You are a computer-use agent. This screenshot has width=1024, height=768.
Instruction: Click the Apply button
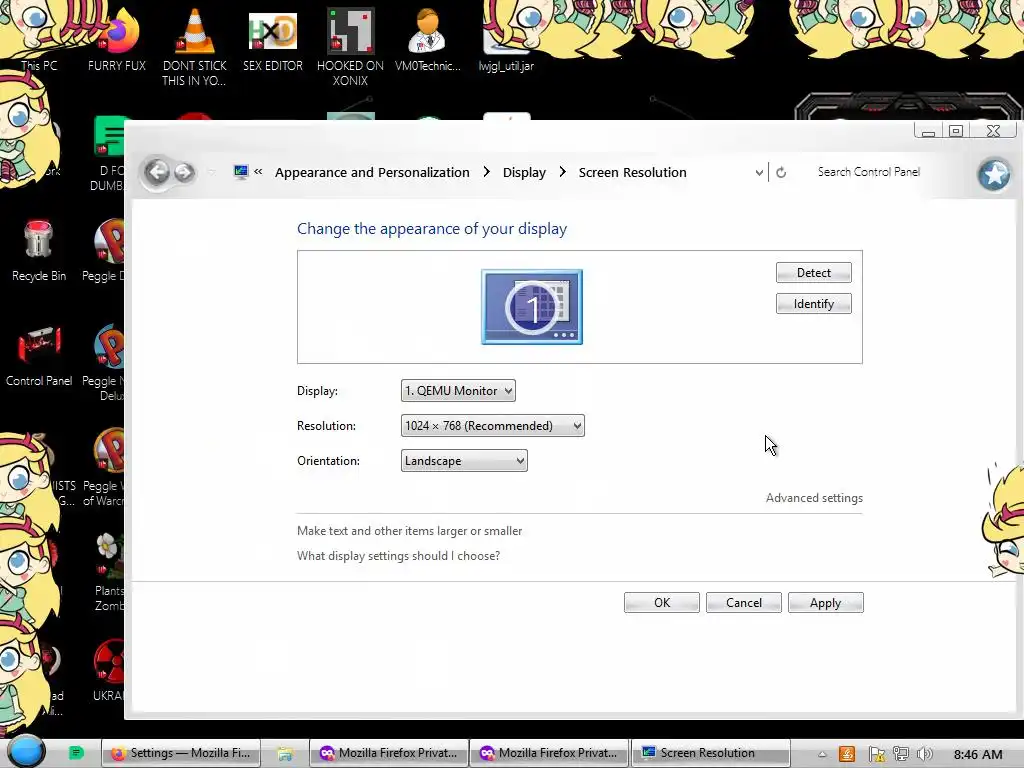tap(825, 603)
